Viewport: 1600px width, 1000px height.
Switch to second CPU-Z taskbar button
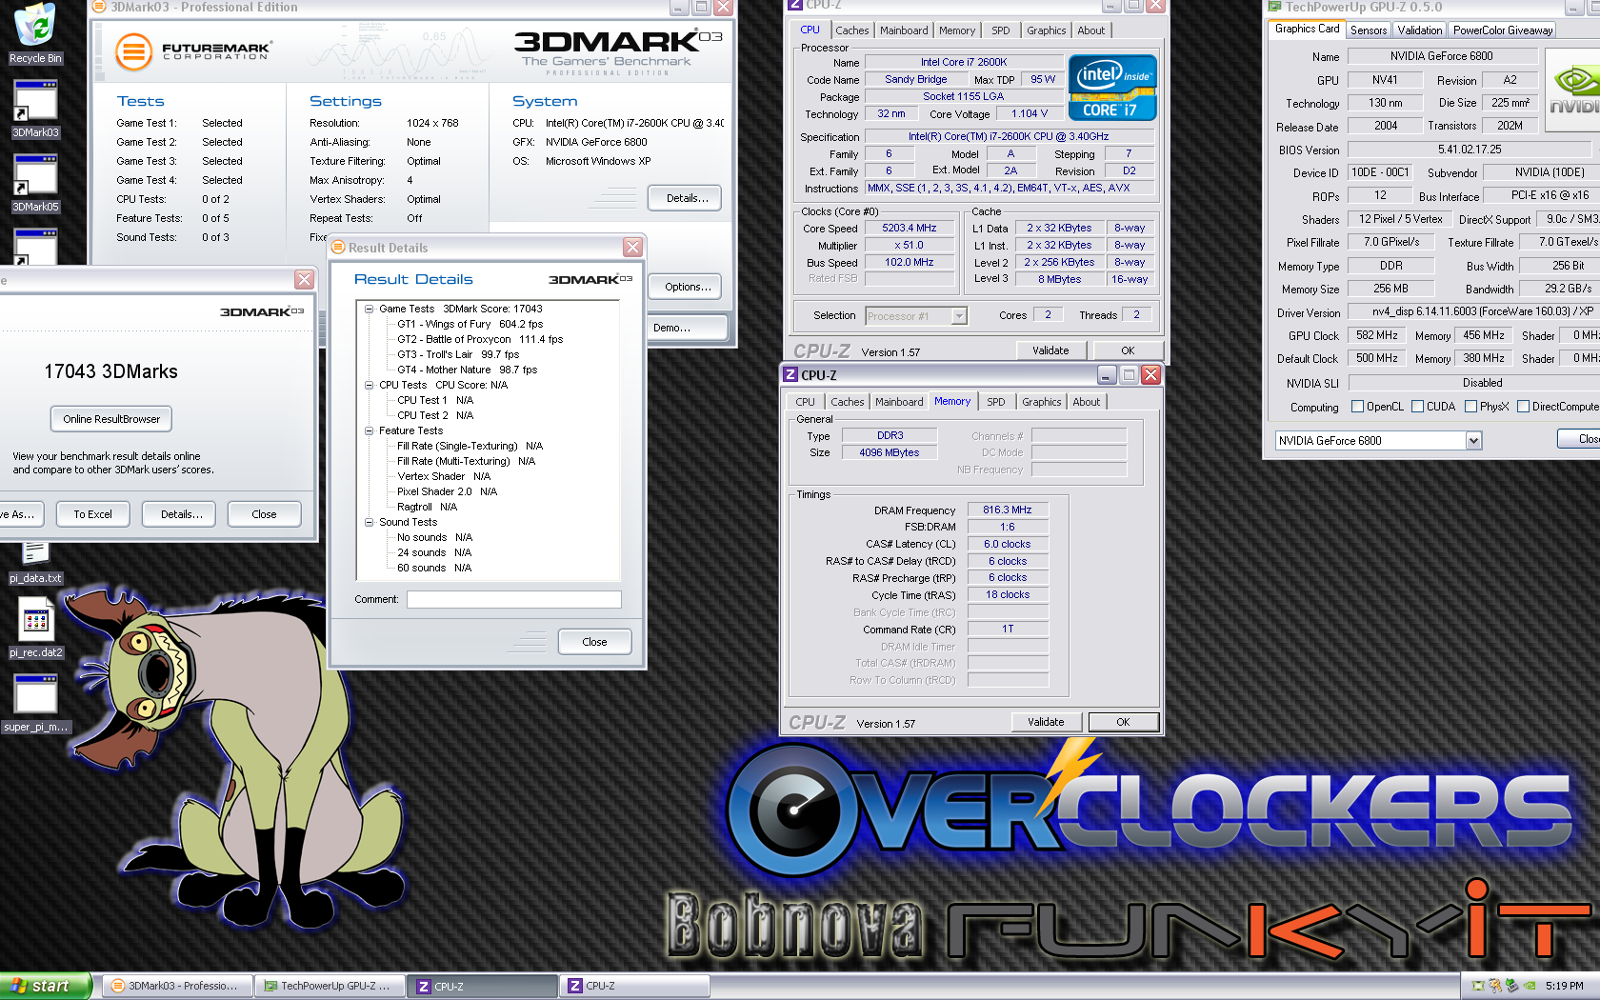click(635, 986)
